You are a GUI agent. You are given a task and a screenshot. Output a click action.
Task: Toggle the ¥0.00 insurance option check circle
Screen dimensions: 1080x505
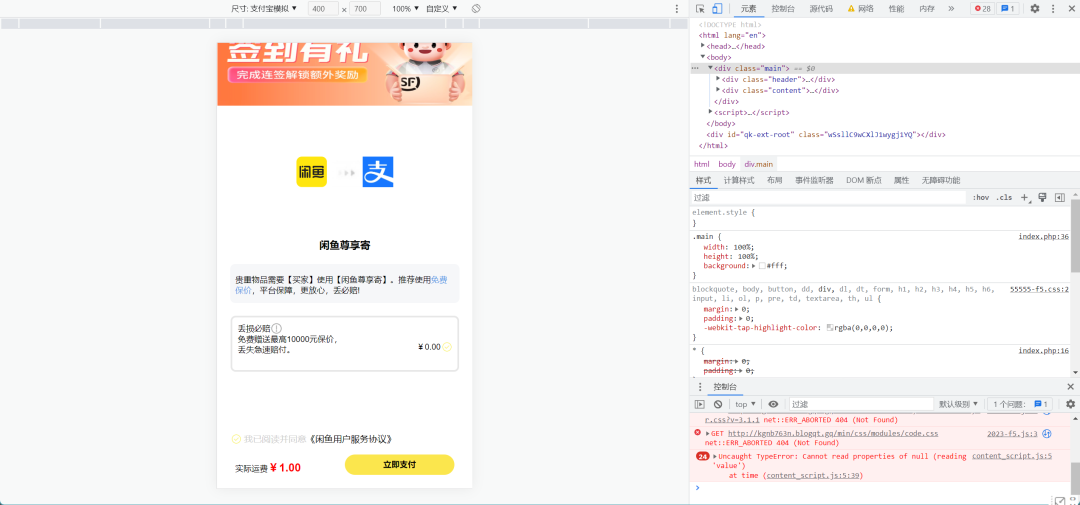(447, 347)
